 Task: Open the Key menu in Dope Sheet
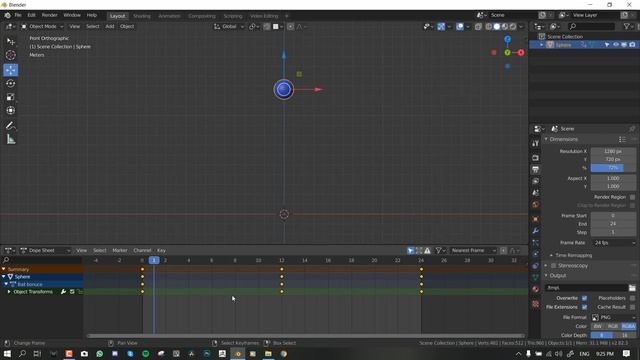[x=161, y=251]
